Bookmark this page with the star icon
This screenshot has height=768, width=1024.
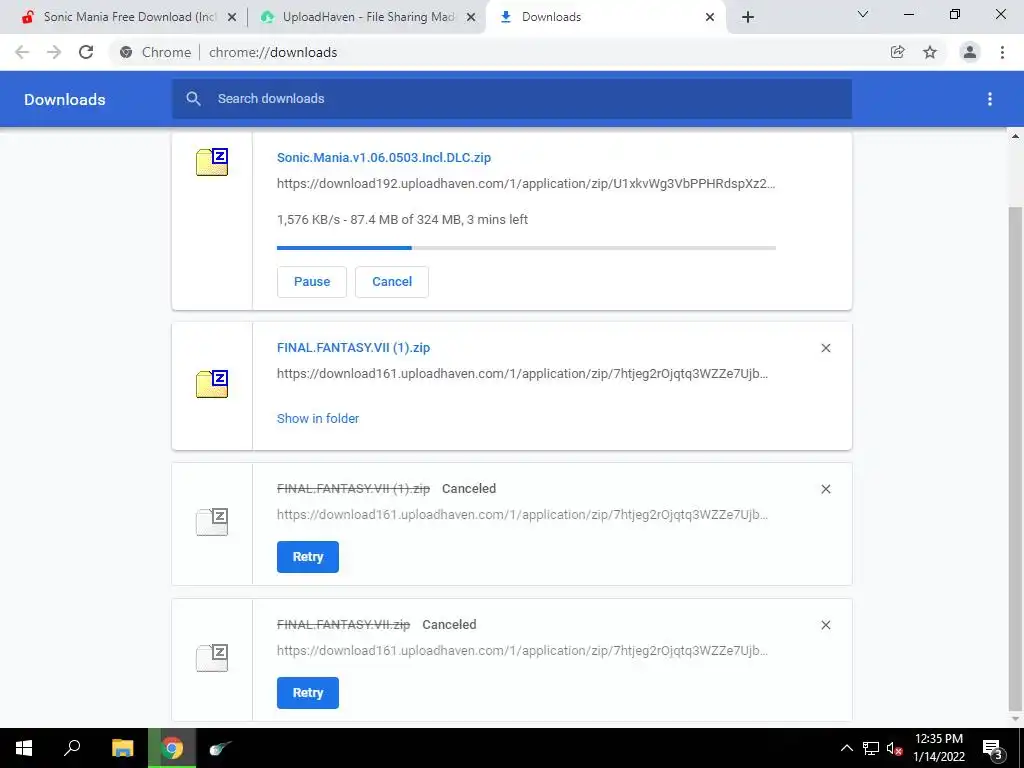point(930,52)
